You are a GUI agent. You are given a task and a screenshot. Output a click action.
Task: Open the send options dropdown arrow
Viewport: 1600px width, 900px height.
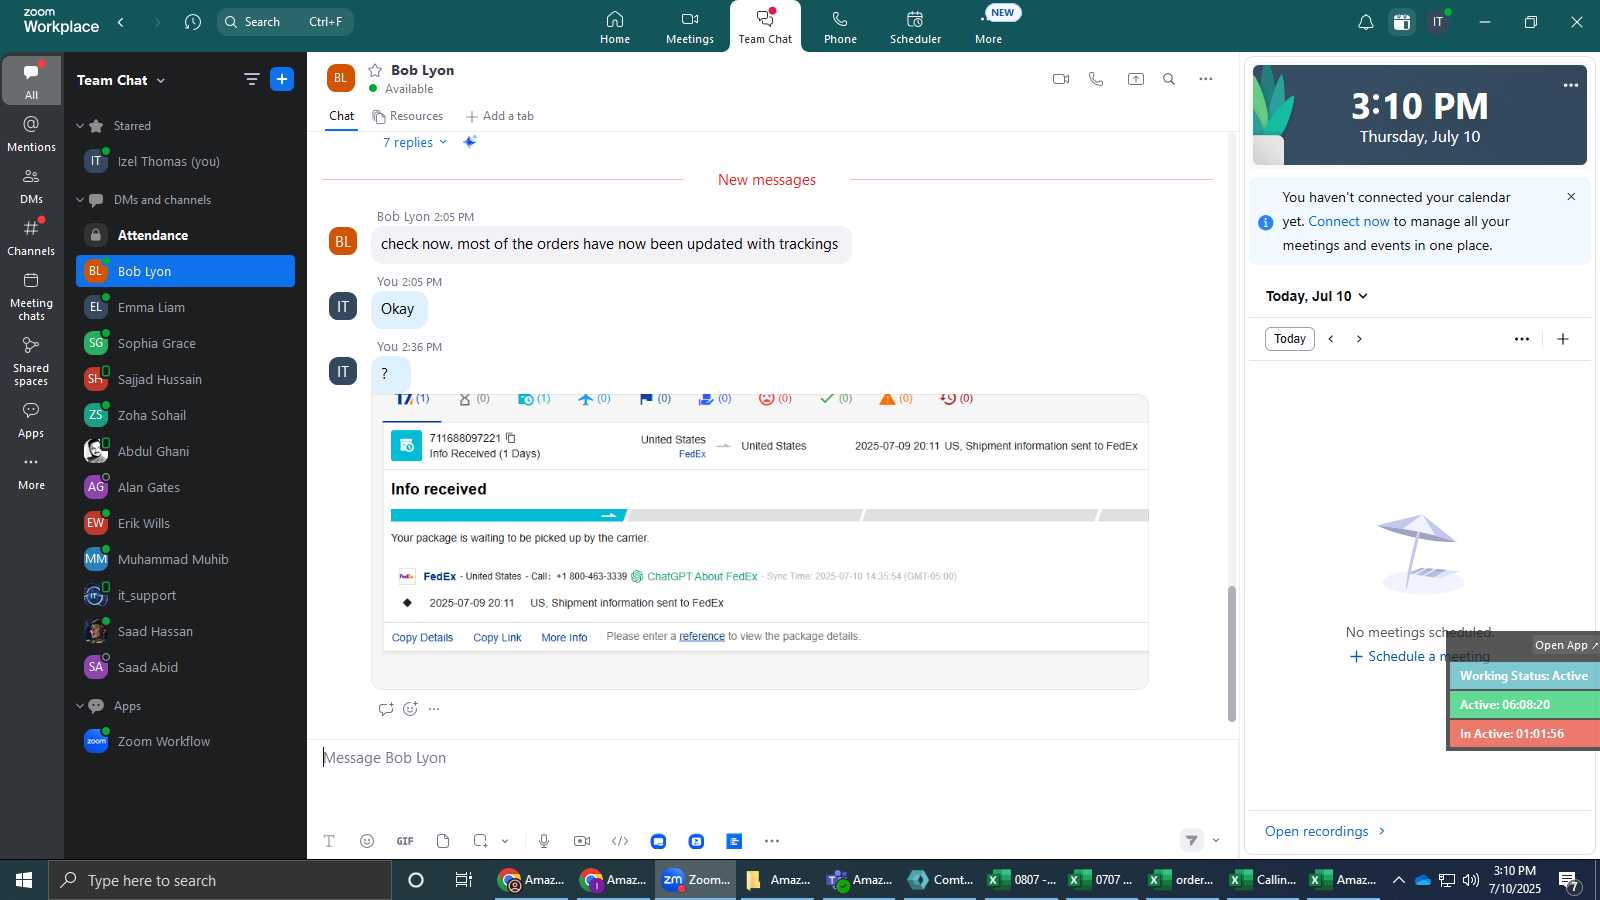(1216, 841)
